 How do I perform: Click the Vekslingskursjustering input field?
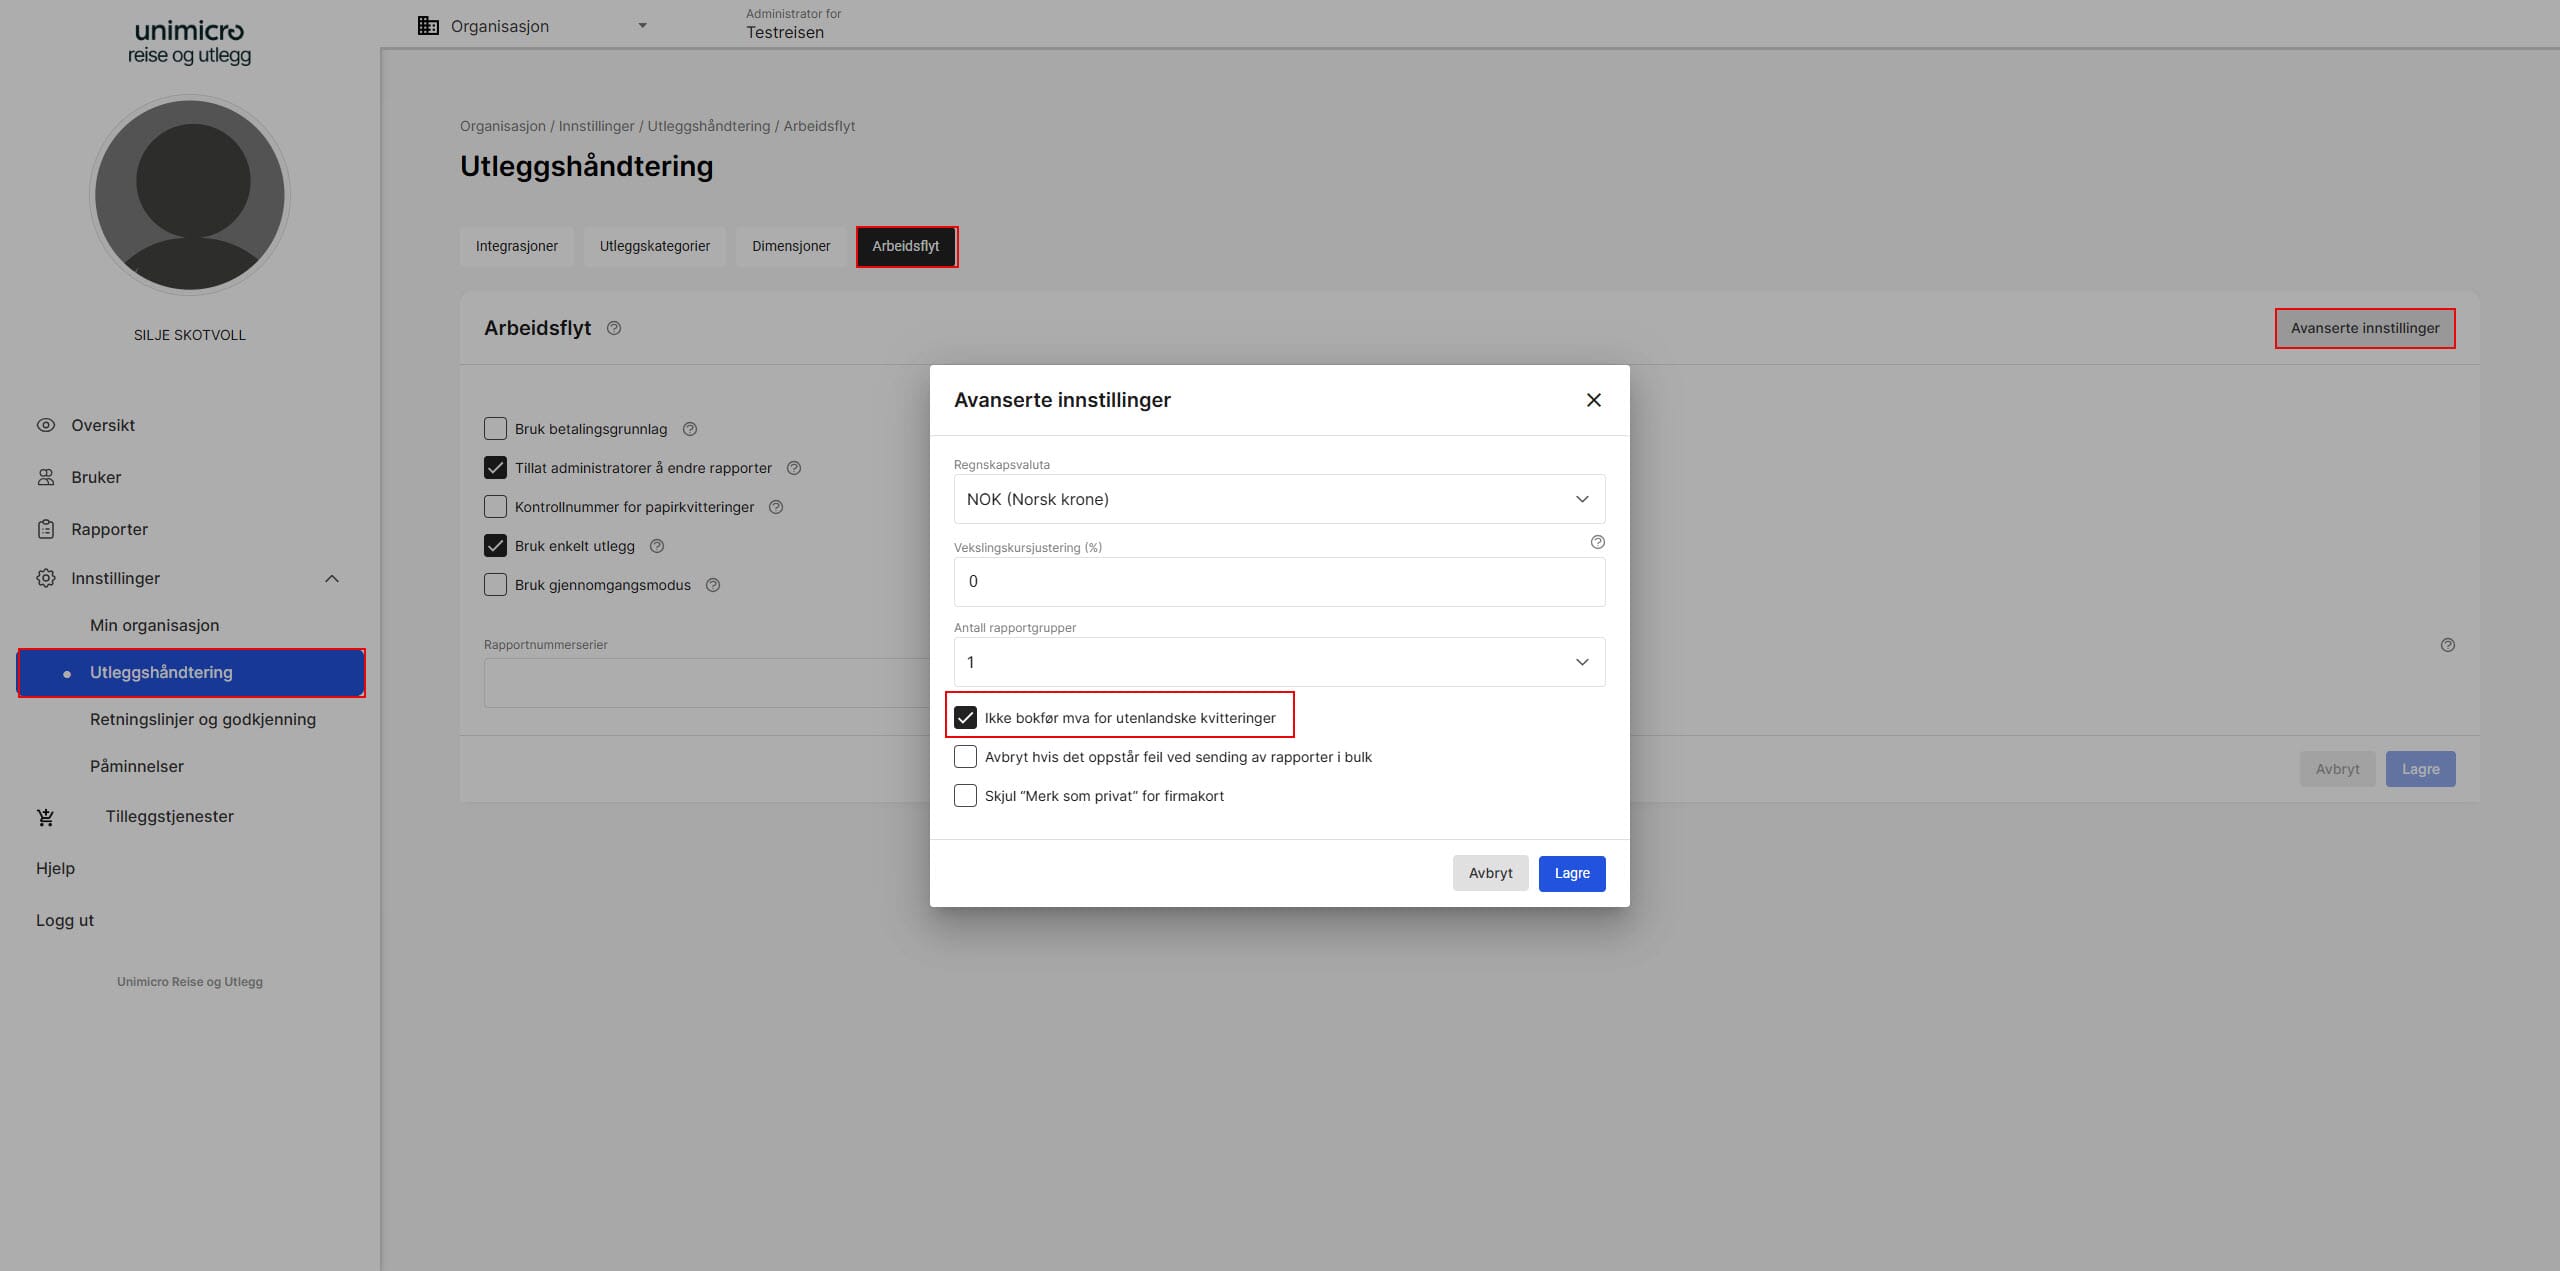coord(1279,582)
